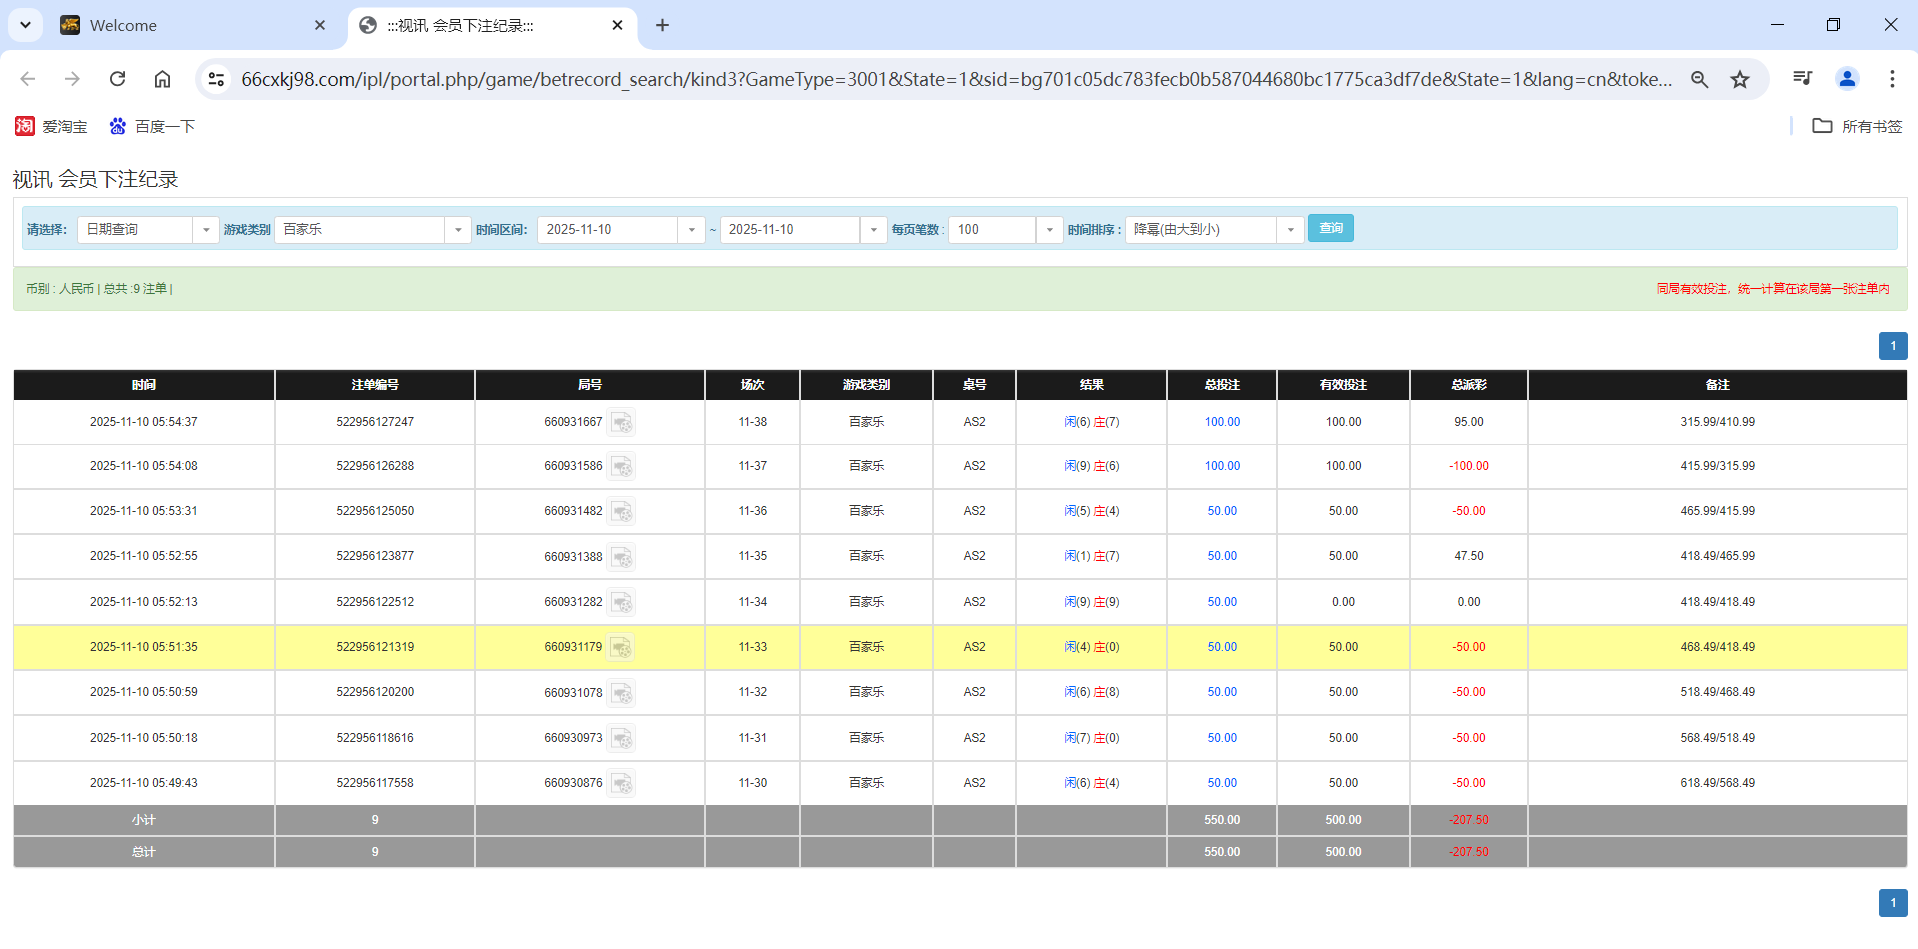
Task: Click the blue 100.00 bet amount link
Action: pos(1221,421)
